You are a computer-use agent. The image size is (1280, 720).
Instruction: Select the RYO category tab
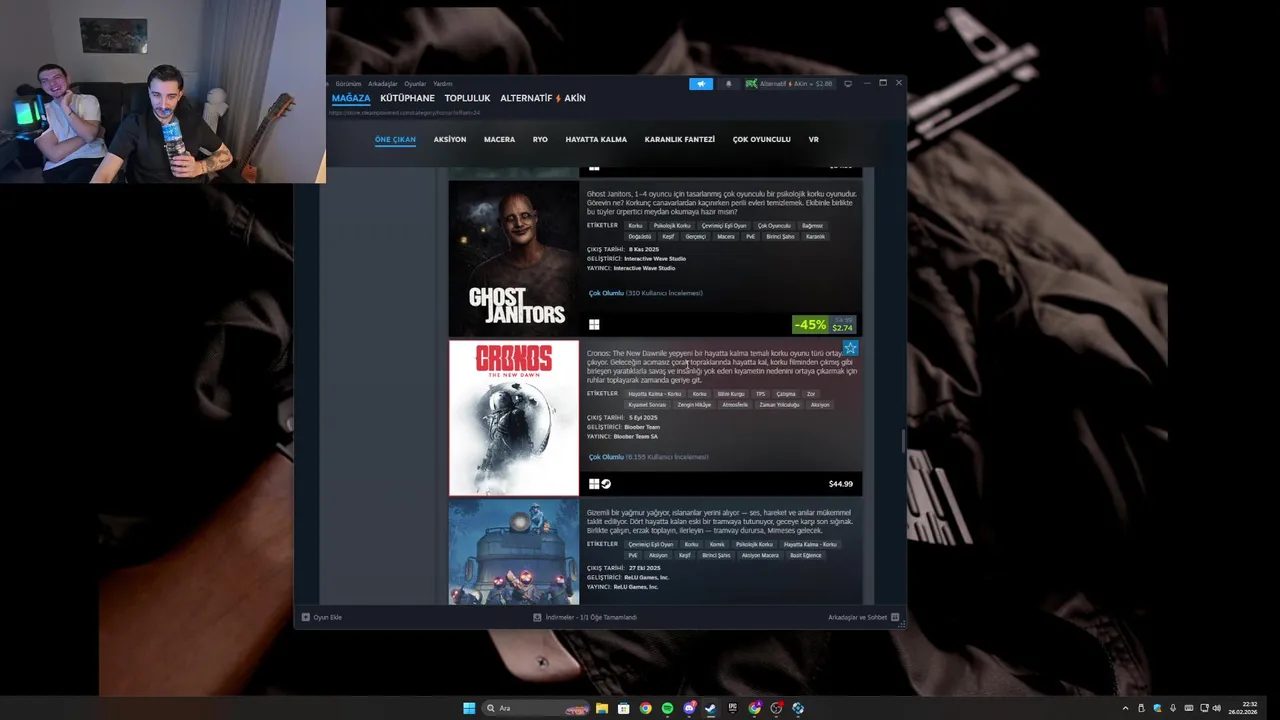[540, 139]
